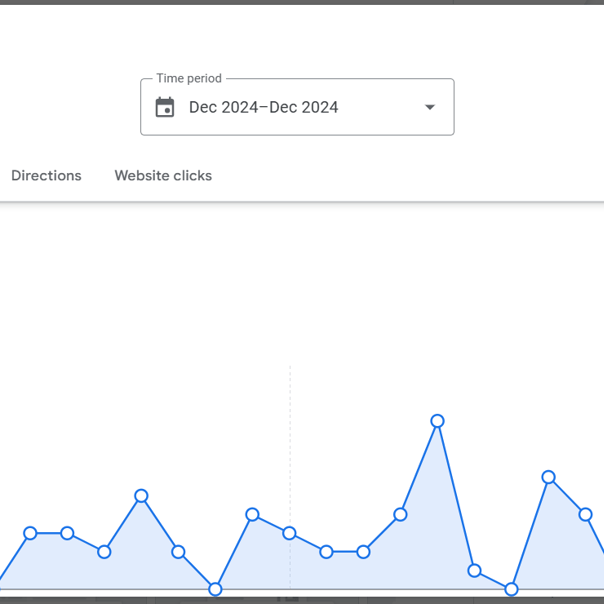This screenshot has height=604, width=604.
Task: Select the second-tallest peak data point
Action: pyautogui.click(x=549, y=477)
